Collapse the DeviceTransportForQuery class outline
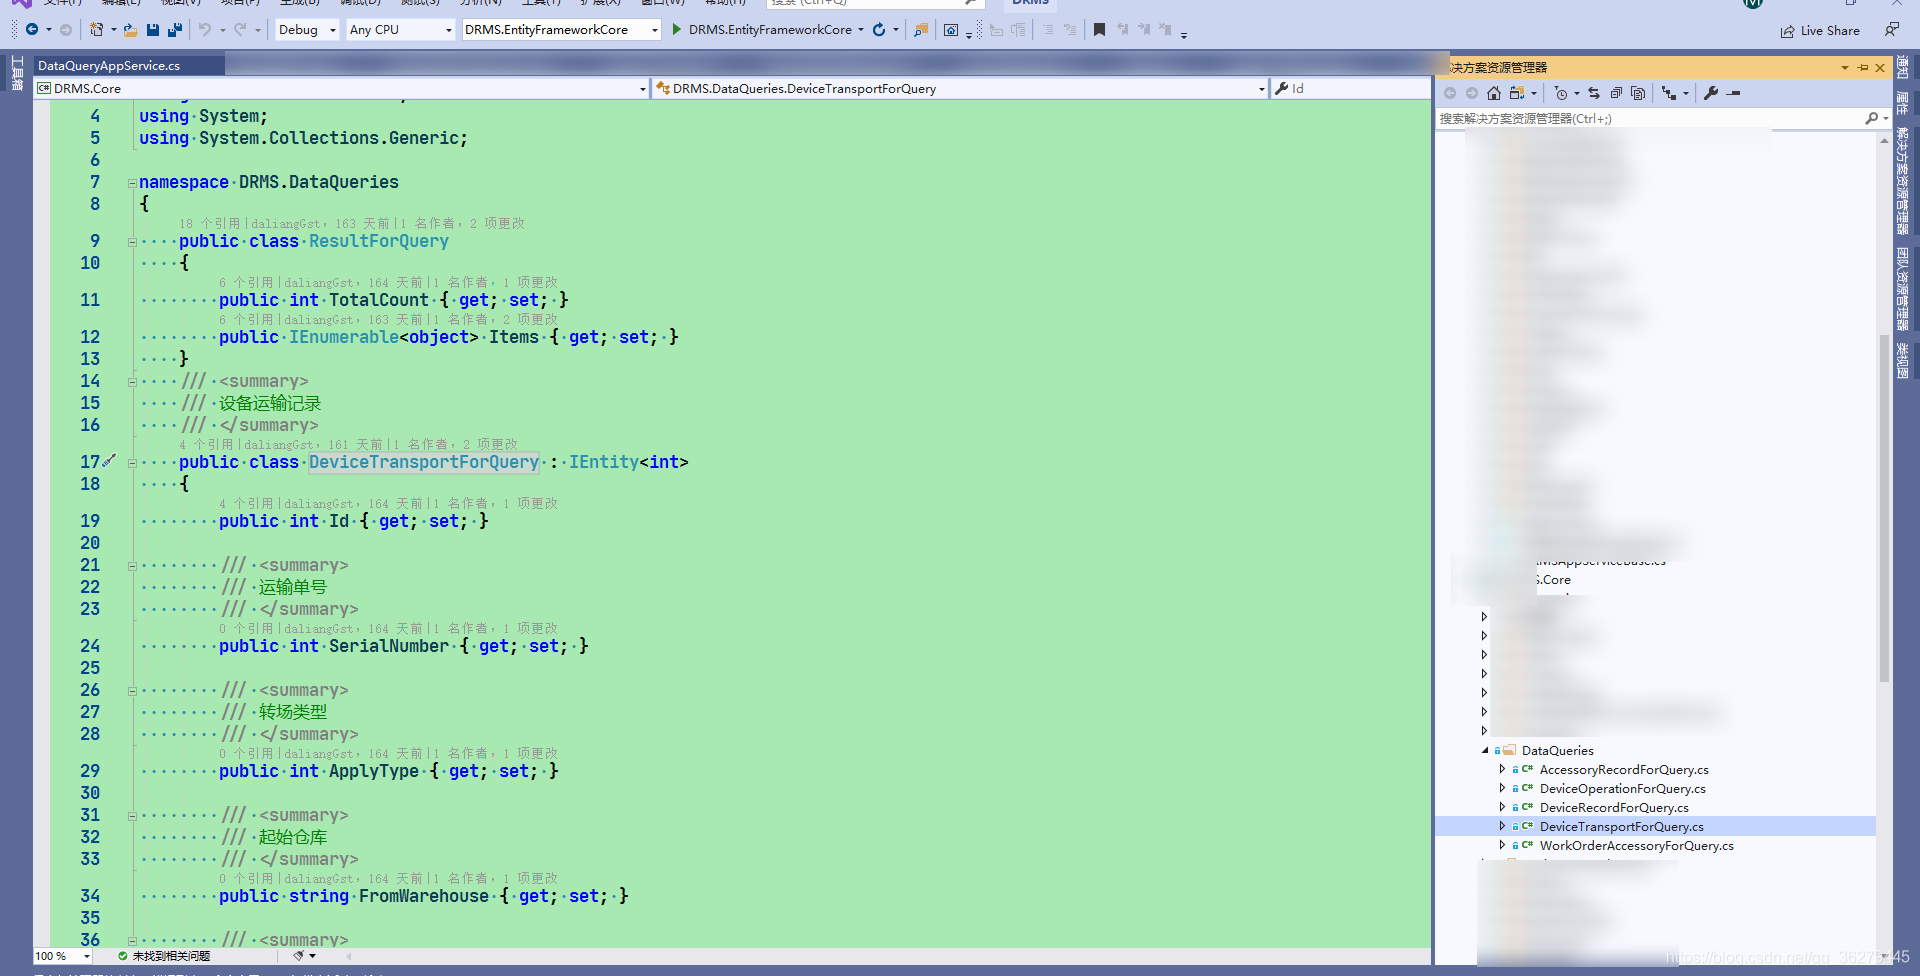This screenshot has width=1920, height=976. [x=132, y=463]
